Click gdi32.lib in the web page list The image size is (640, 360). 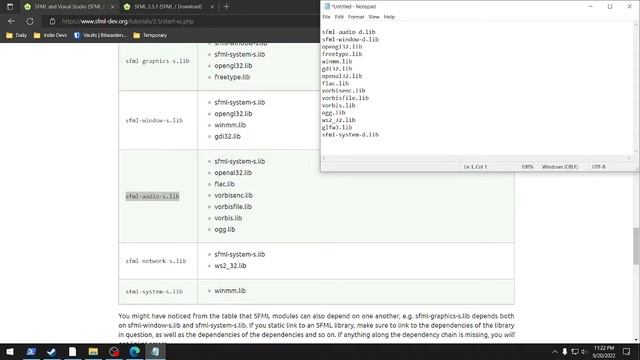pyautogui.click(x=227, y=136)
